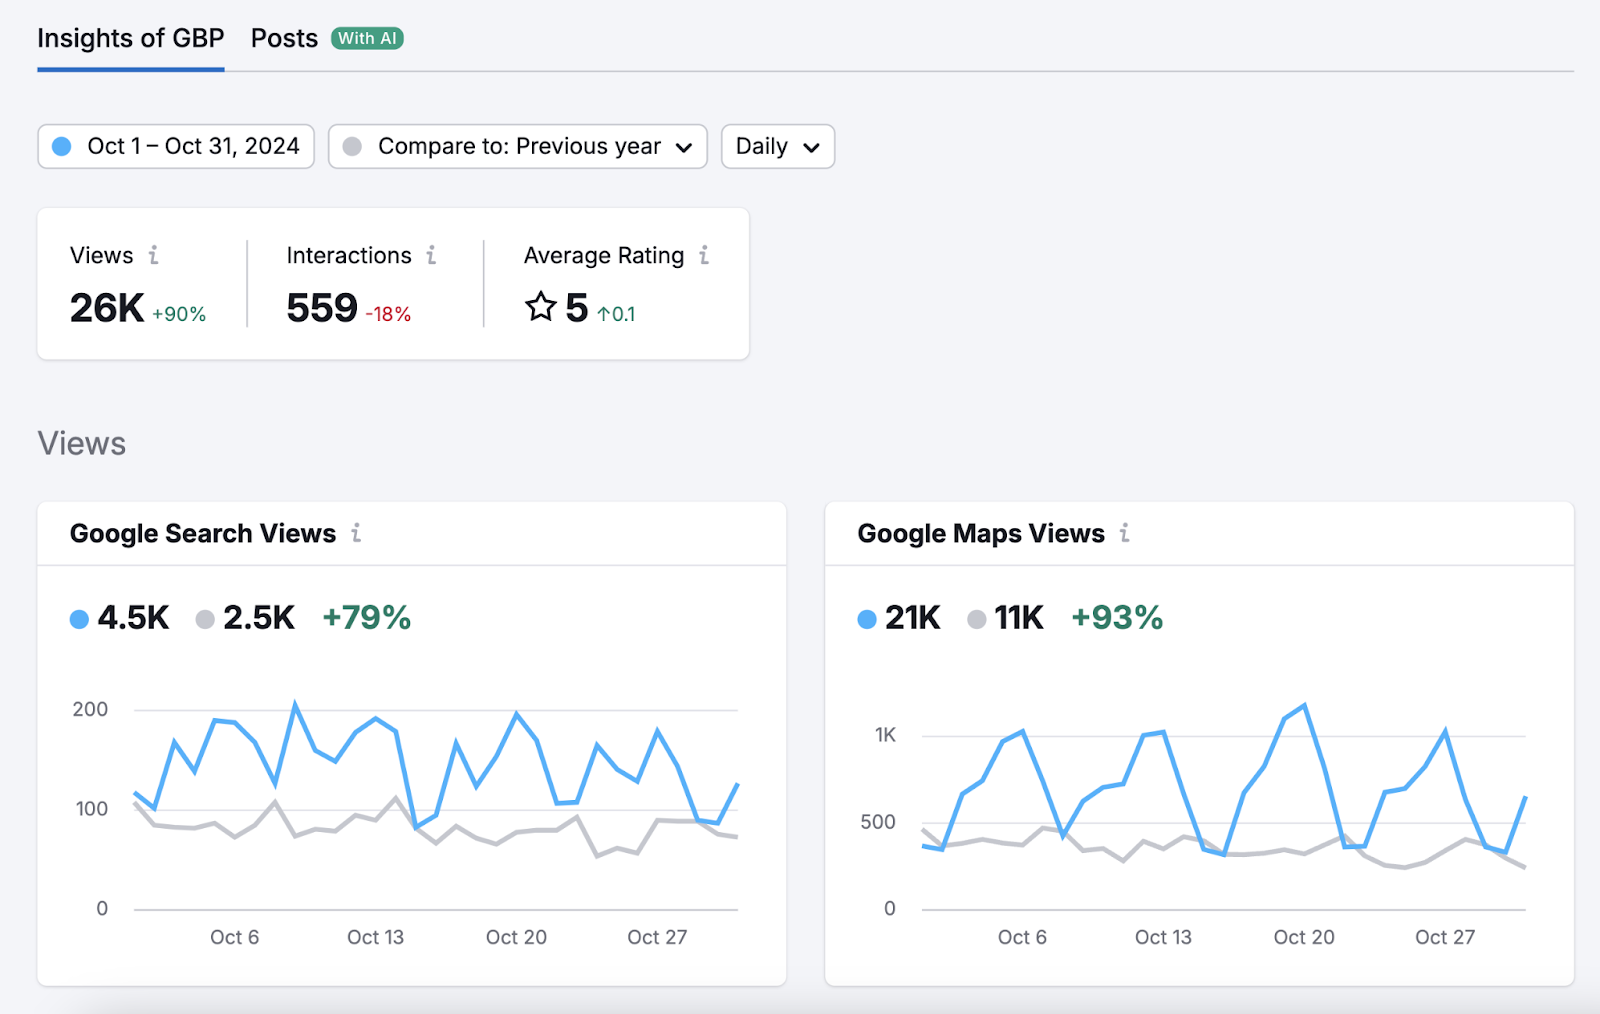Switch to the Posts tab
The width and height of the screenshot is (1600, 1014).
pos(283,38)
